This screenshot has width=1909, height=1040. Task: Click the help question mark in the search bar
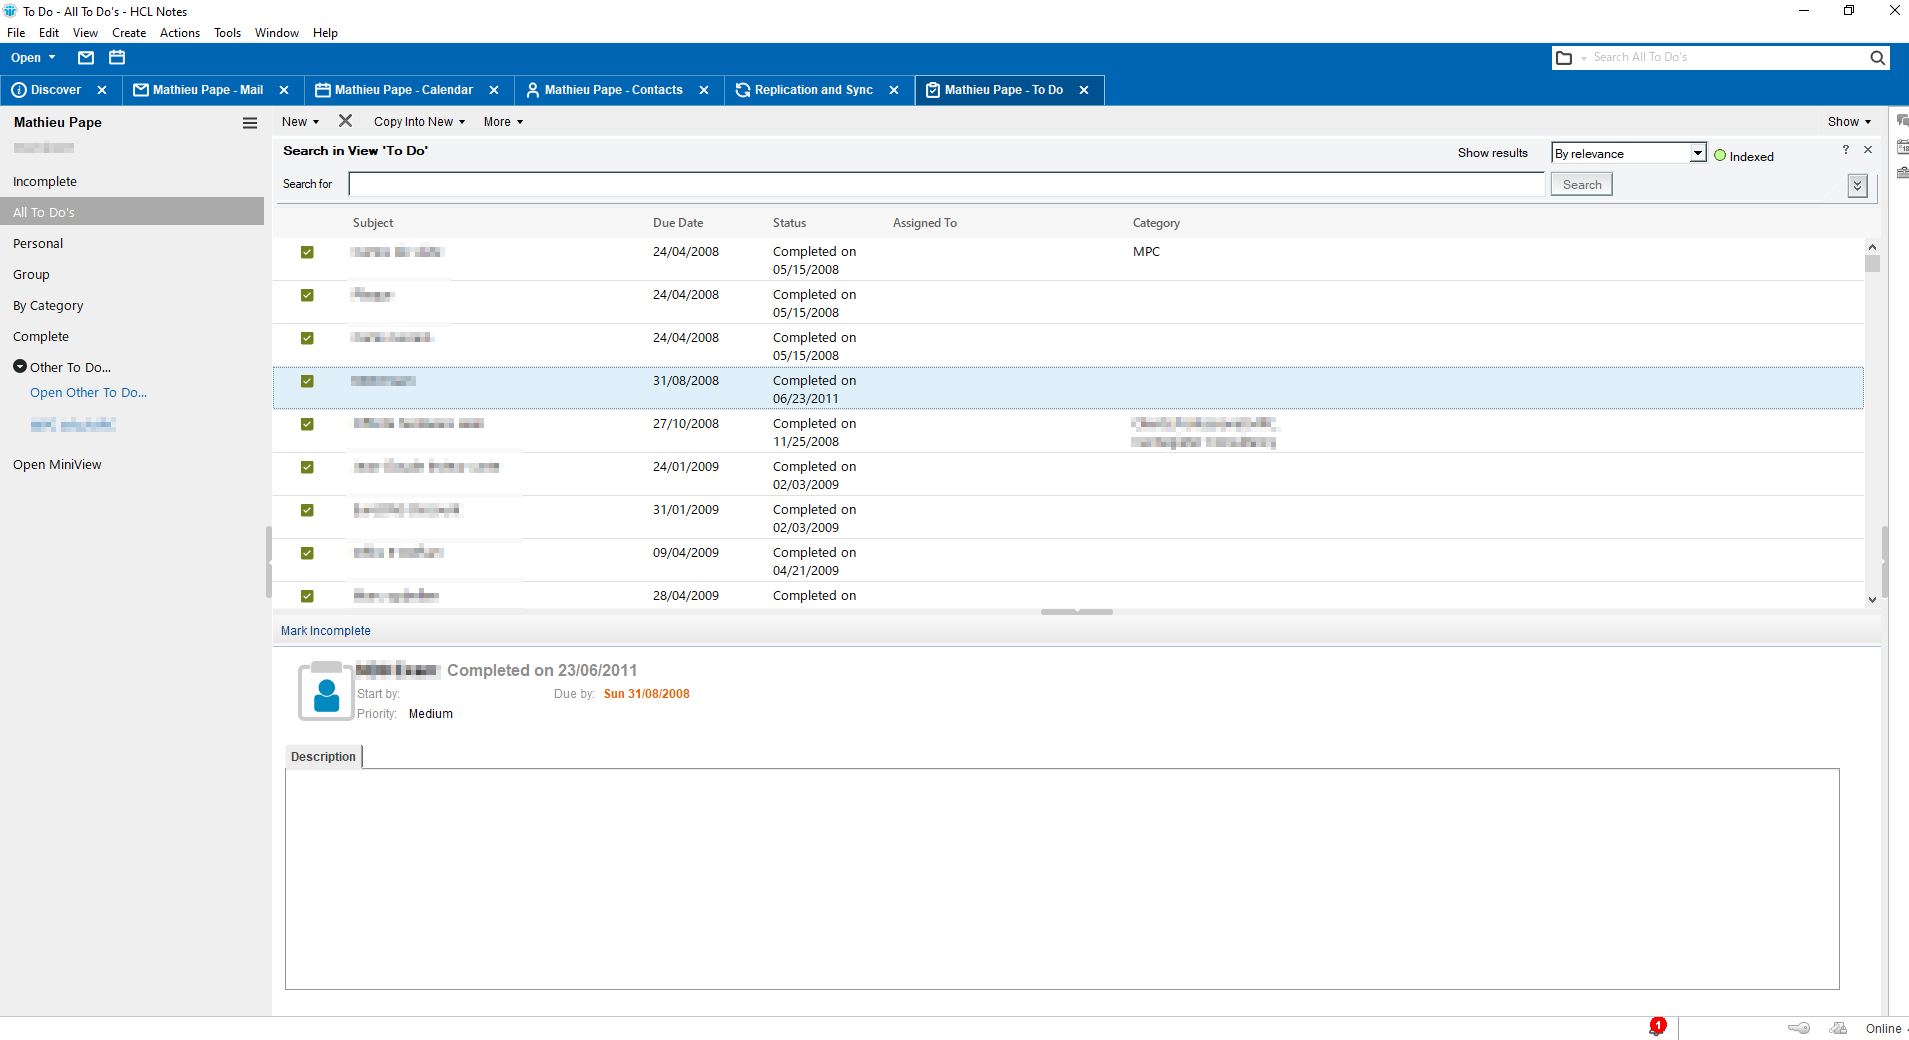point(1846,150)
